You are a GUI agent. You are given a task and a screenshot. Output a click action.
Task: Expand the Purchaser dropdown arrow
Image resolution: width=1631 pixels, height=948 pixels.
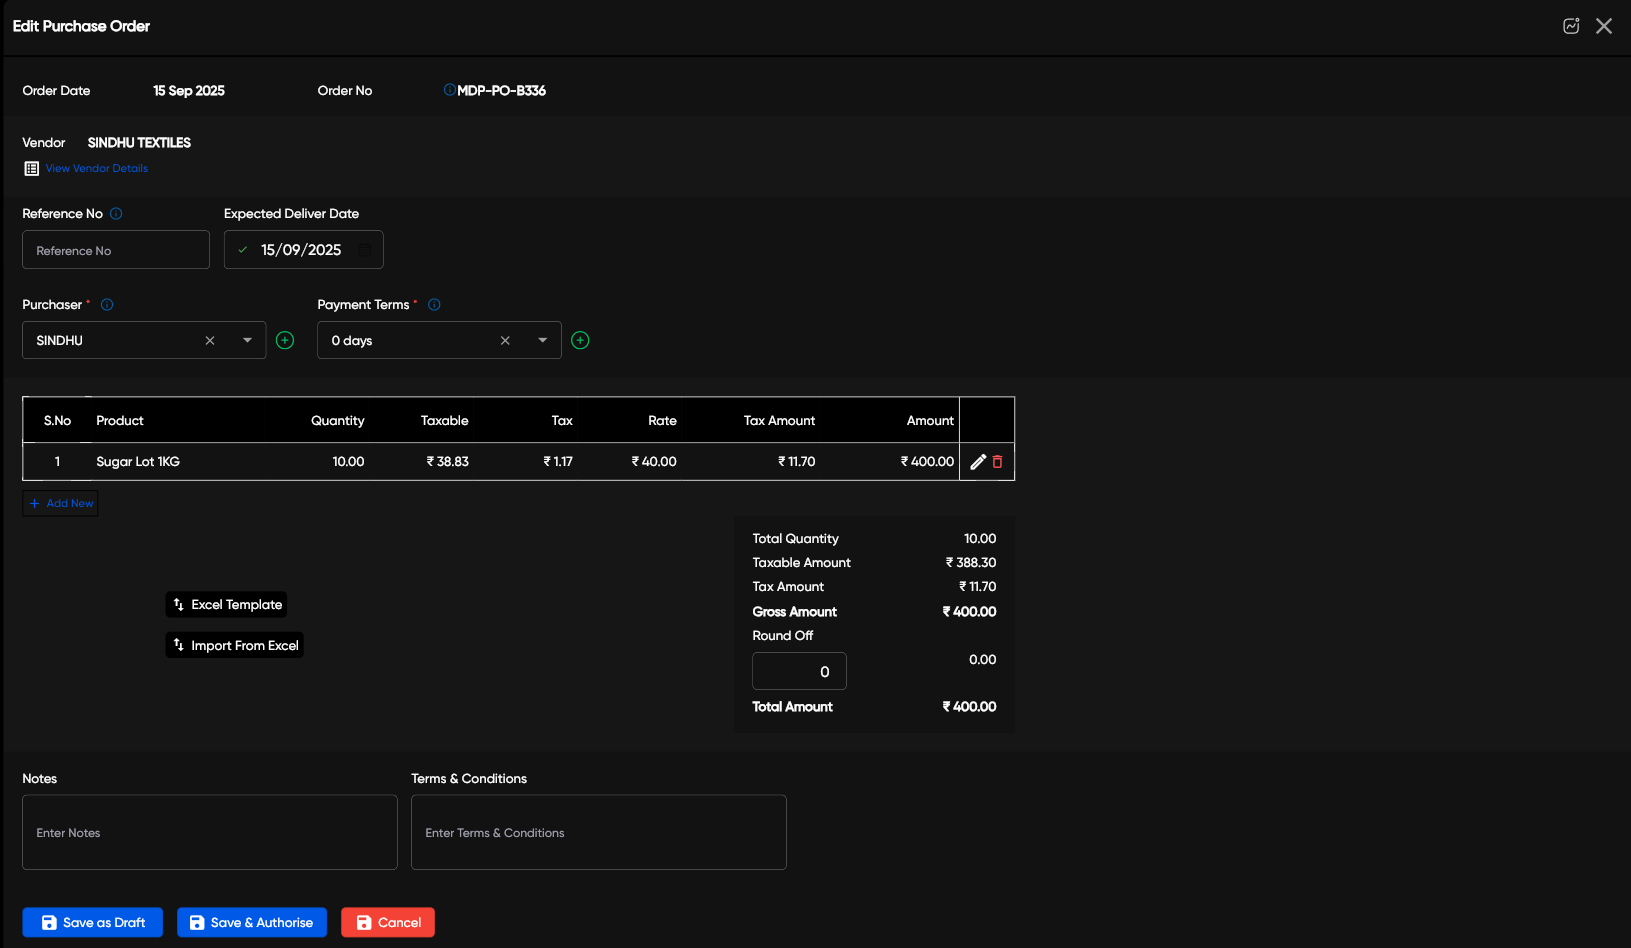tap(247, 341)
